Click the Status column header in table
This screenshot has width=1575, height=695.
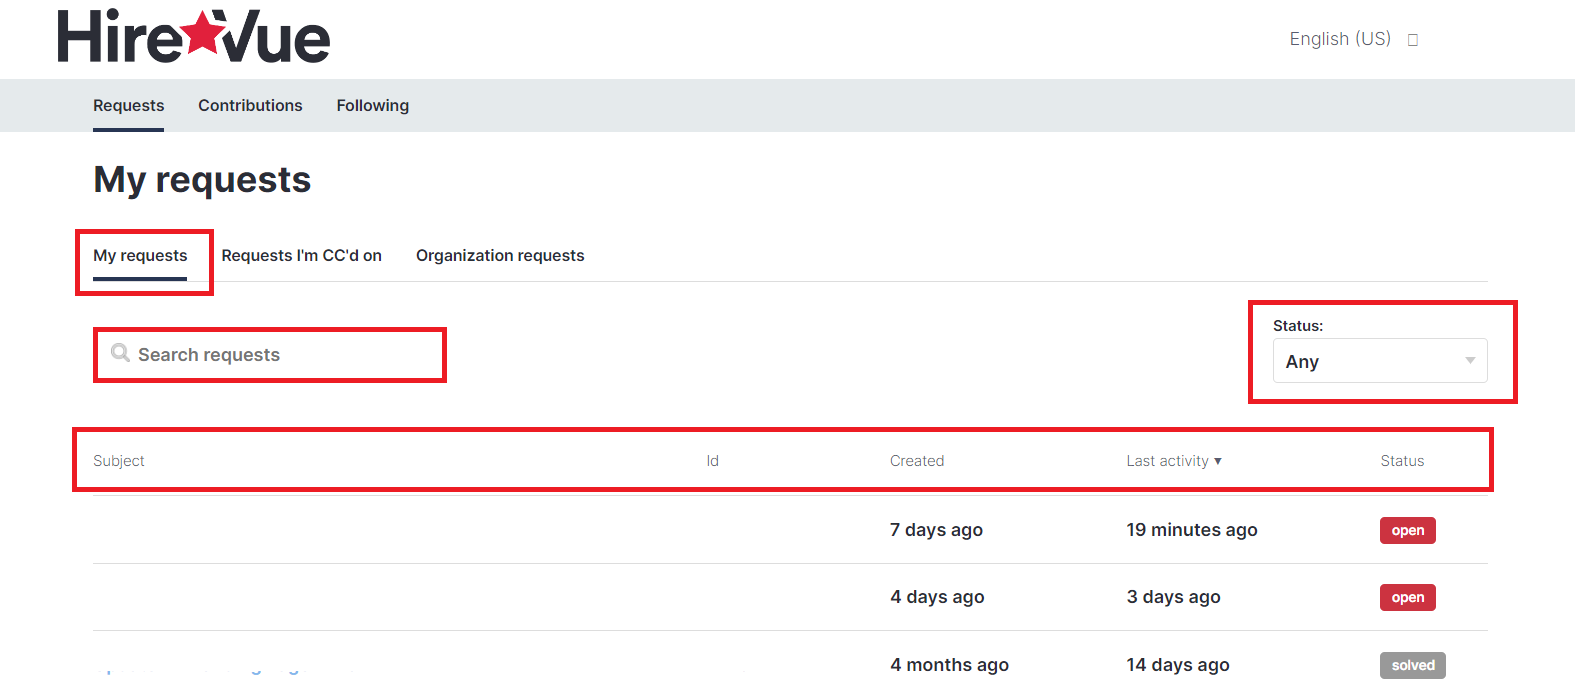[x=1401, y=461]
